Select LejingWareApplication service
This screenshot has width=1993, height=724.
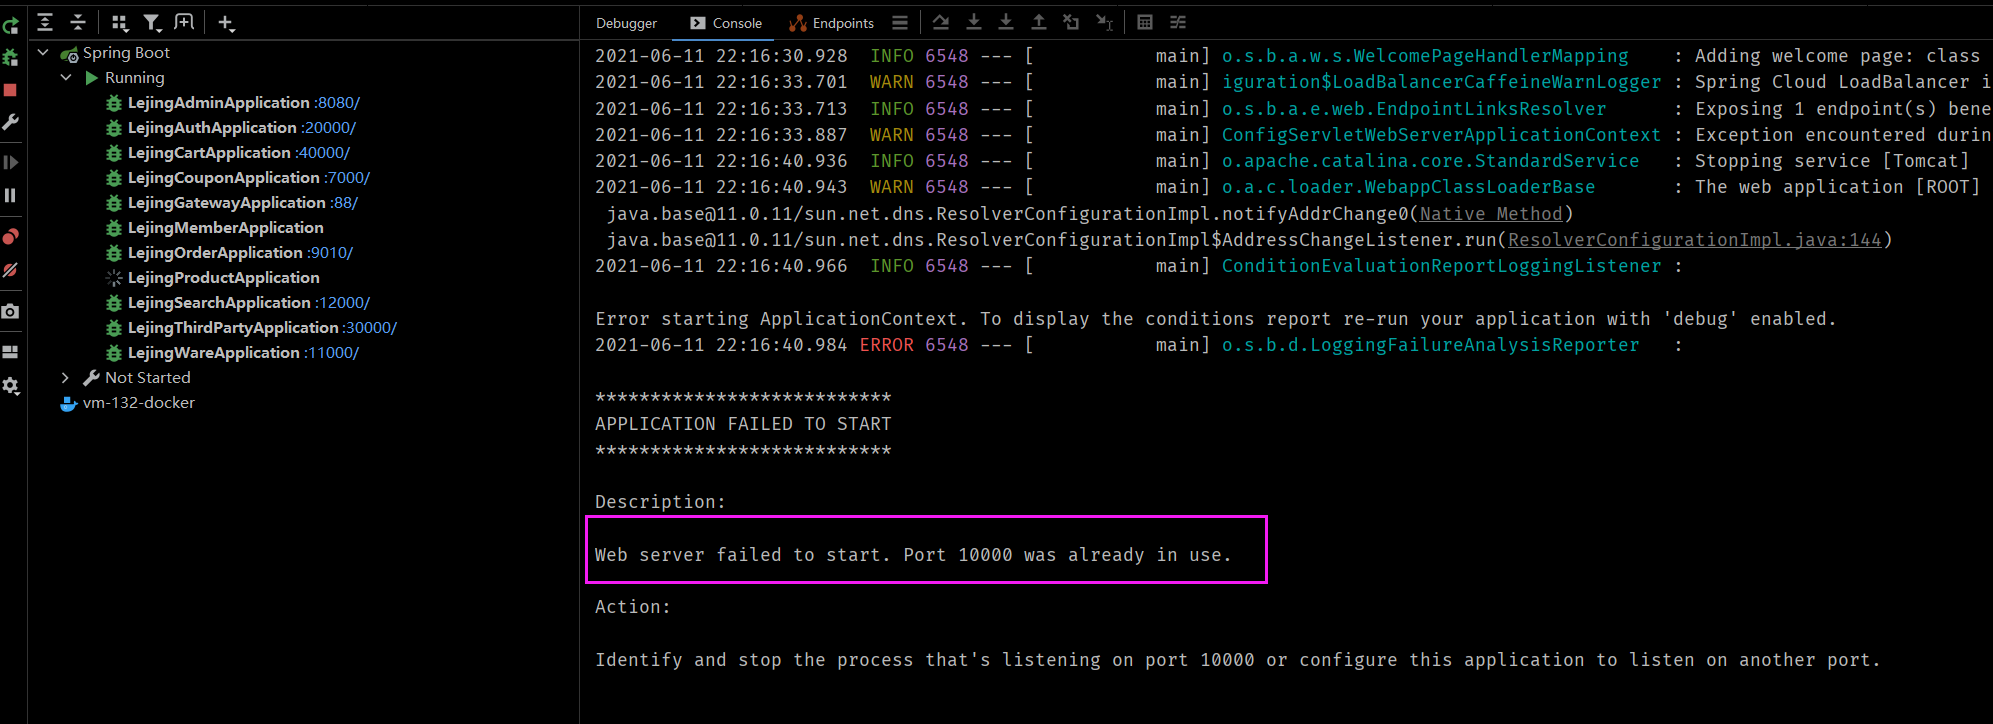click(213, 352)
